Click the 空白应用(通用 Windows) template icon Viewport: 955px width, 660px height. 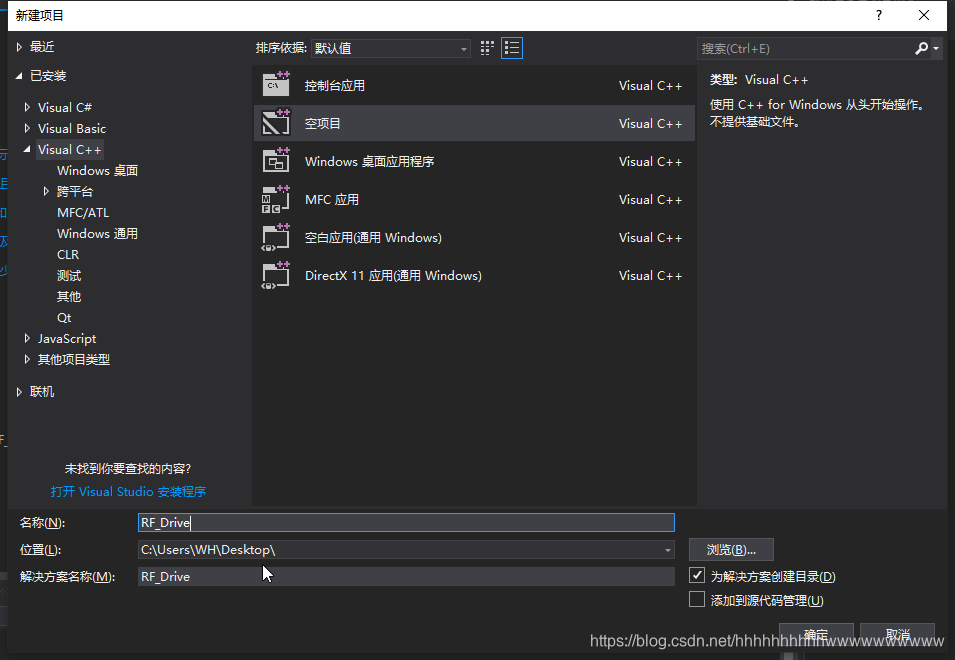pyautogui.click(x=276, y=237)
